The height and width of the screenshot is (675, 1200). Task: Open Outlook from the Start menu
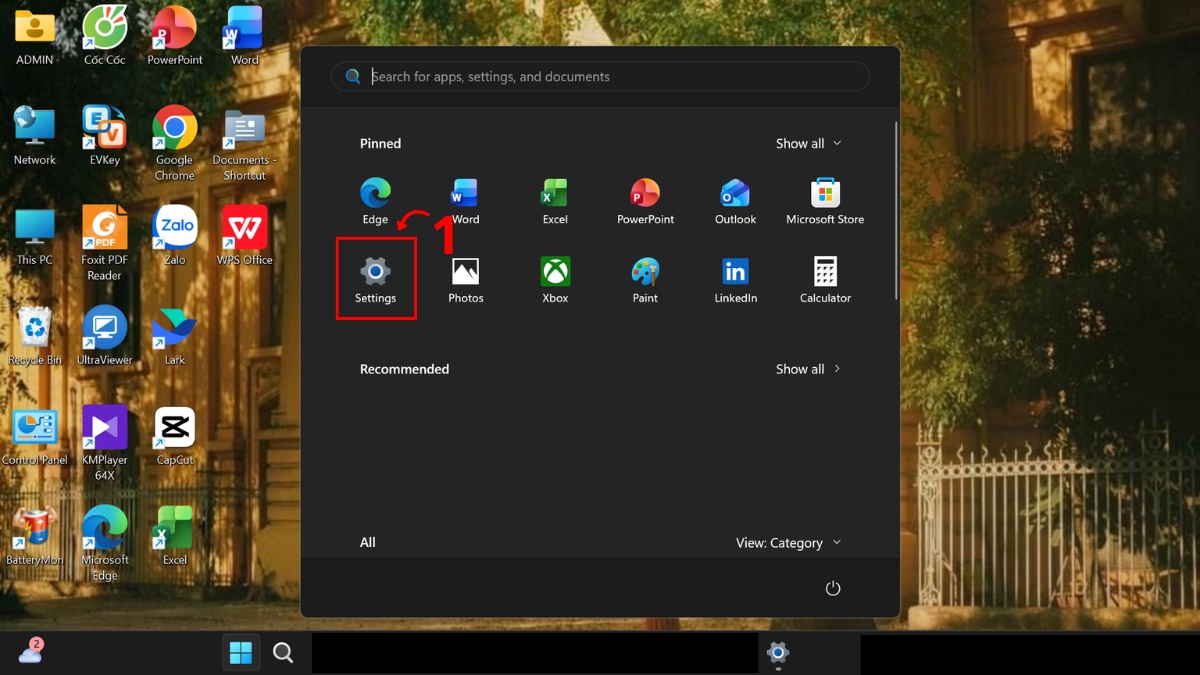(735, 200)
